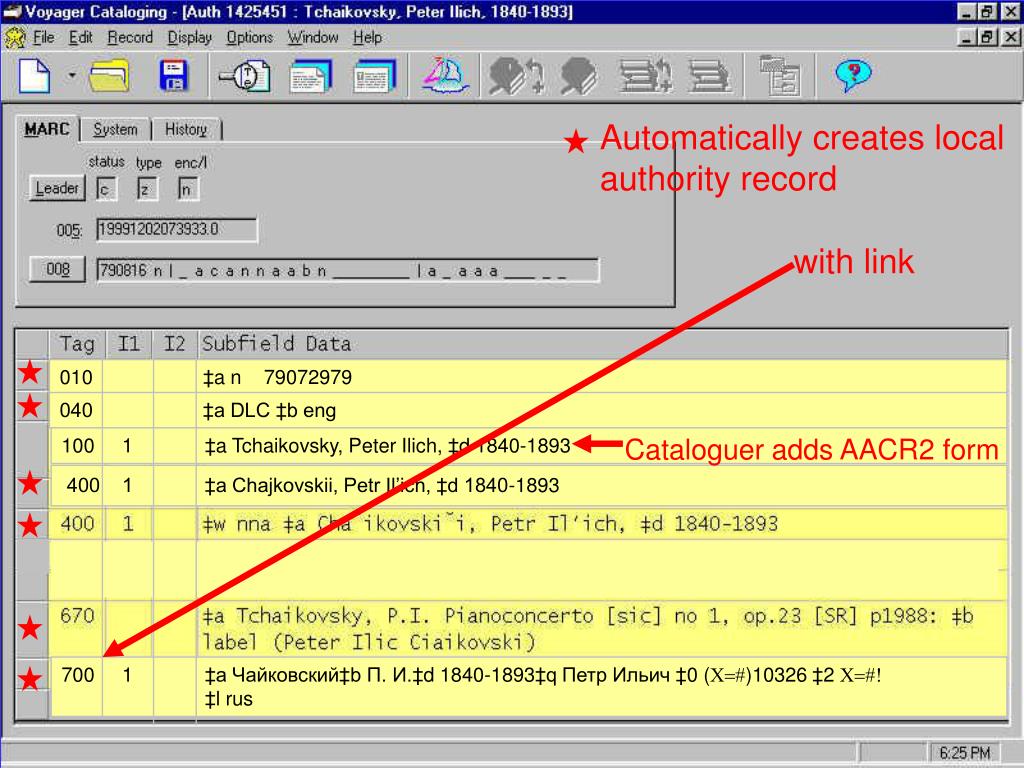Select tag cell 040
The height and width of the screenshot is (768, 1024).
[x=76, y=410]
